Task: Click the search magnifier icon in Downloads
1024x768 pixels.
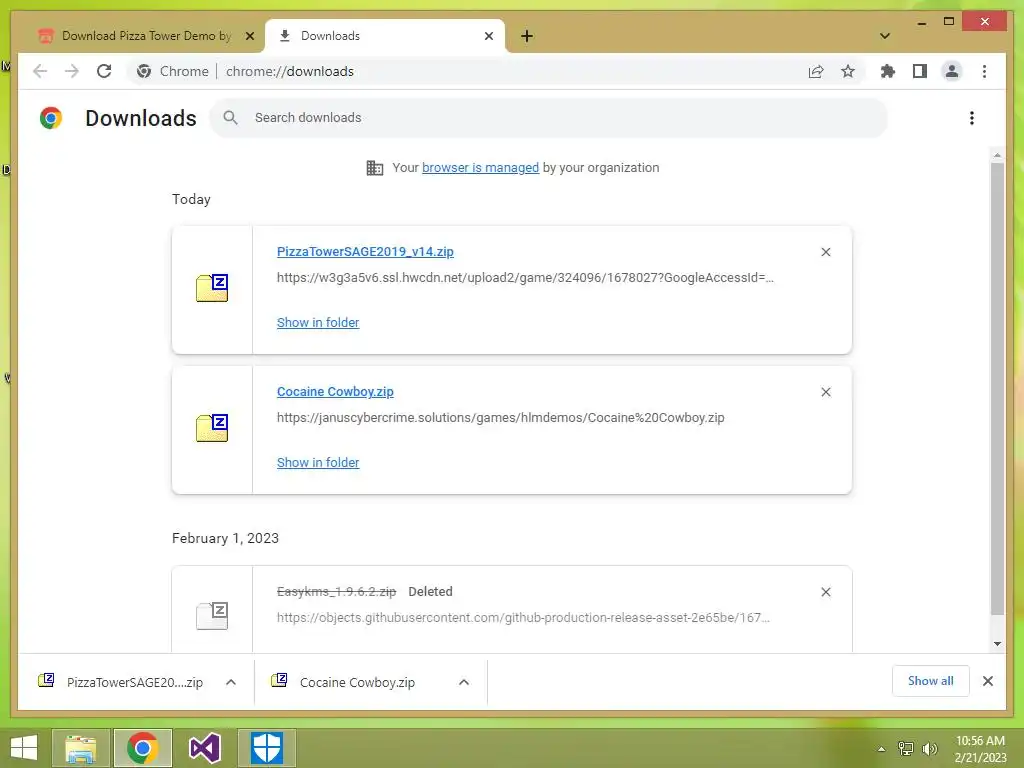Action: 230,118
